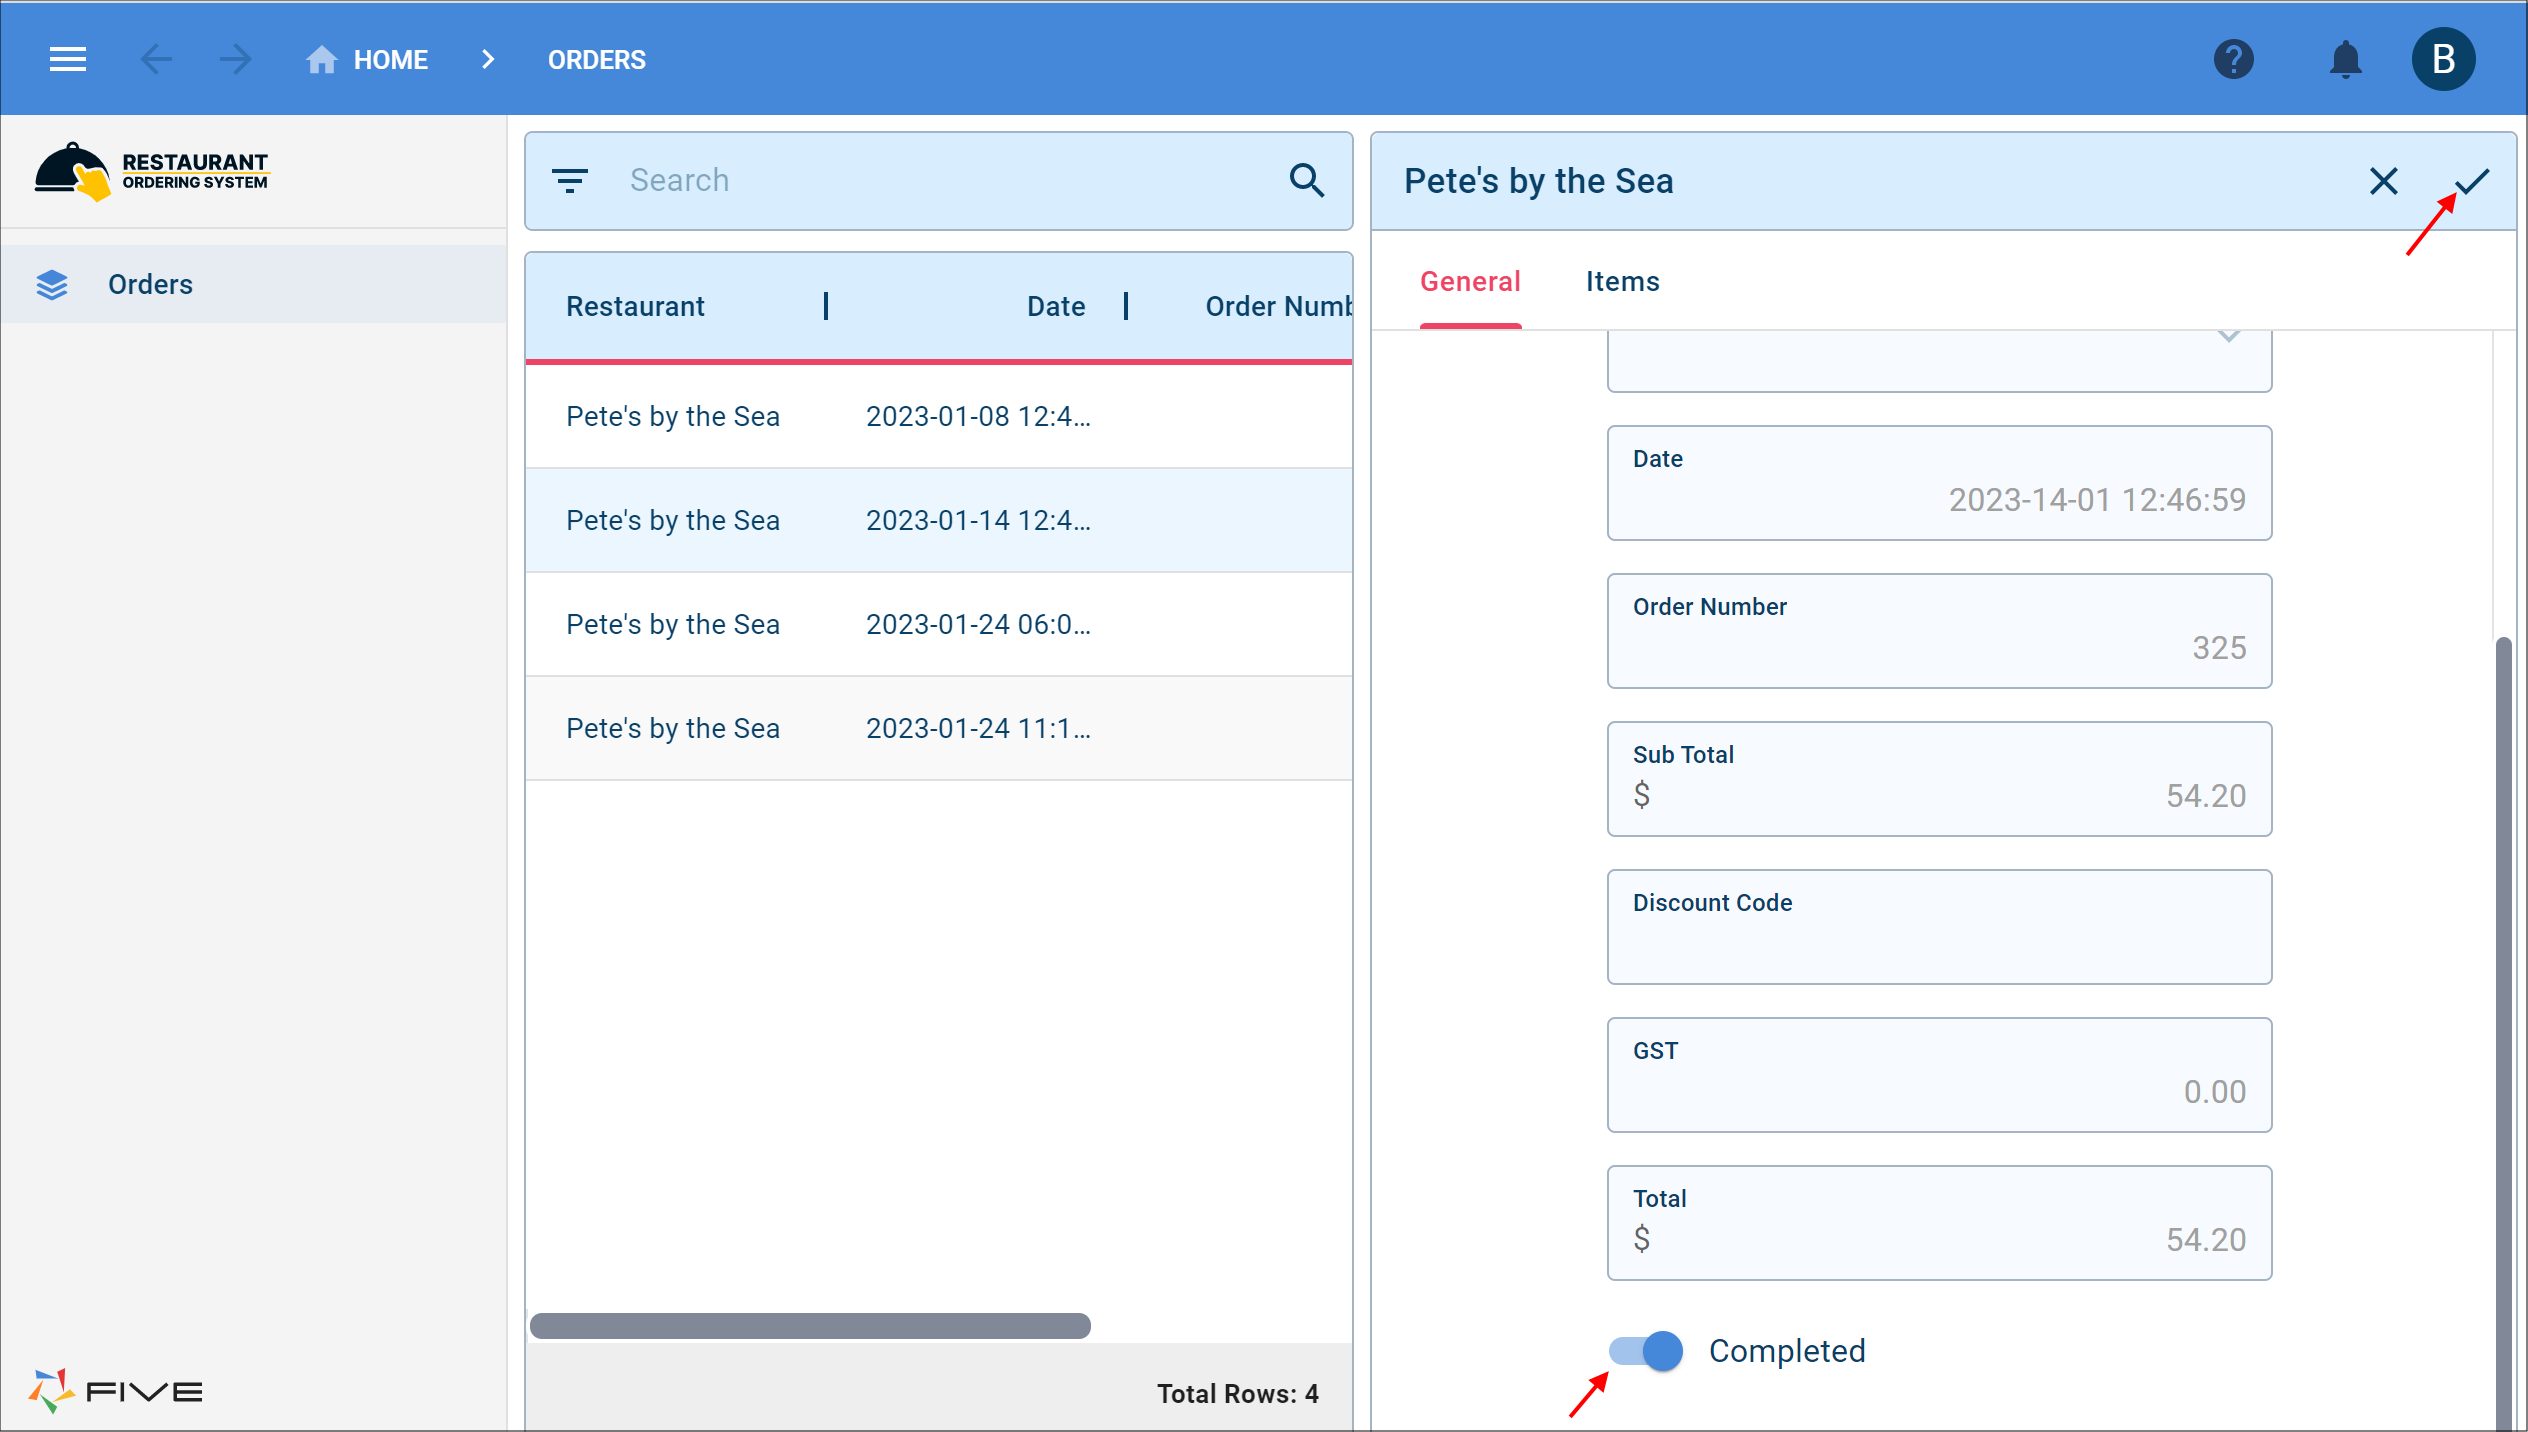Click the HOME breadcrumb link
Image resolution: width=2528 pixels, height=1432 pixels.
coord(391,60)
